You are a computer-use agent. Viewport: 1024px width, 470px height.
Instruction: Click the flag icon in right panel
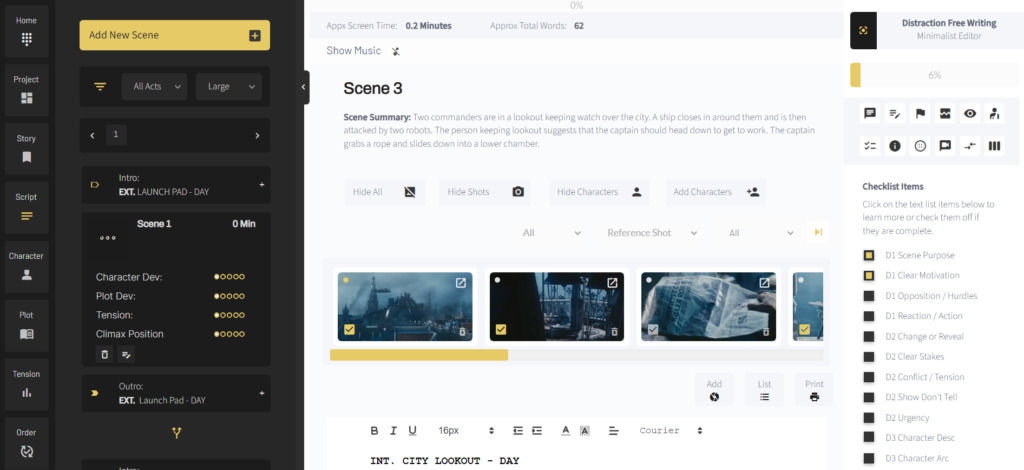(x=919, y=114)
